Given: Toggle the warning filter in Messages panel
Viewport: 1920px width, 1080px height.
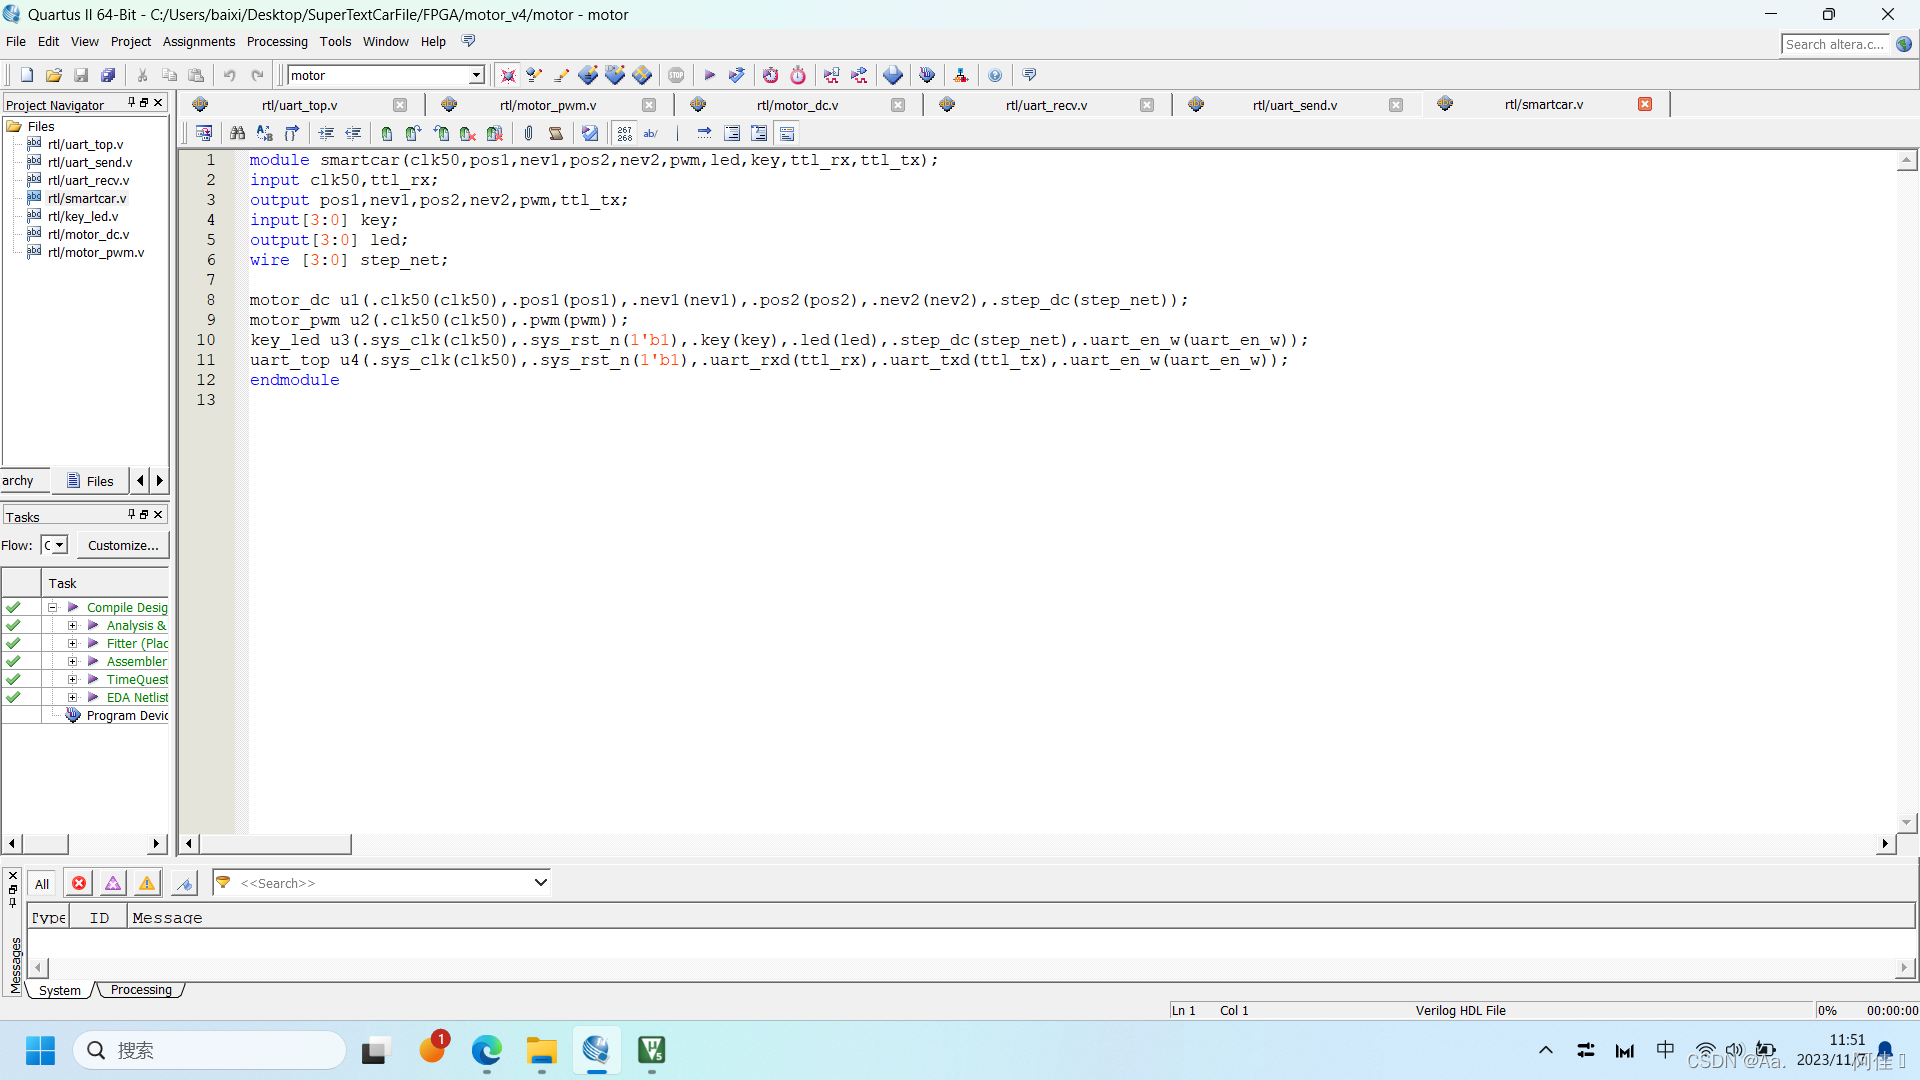Looking at the screenshot, I should point(146,883).
